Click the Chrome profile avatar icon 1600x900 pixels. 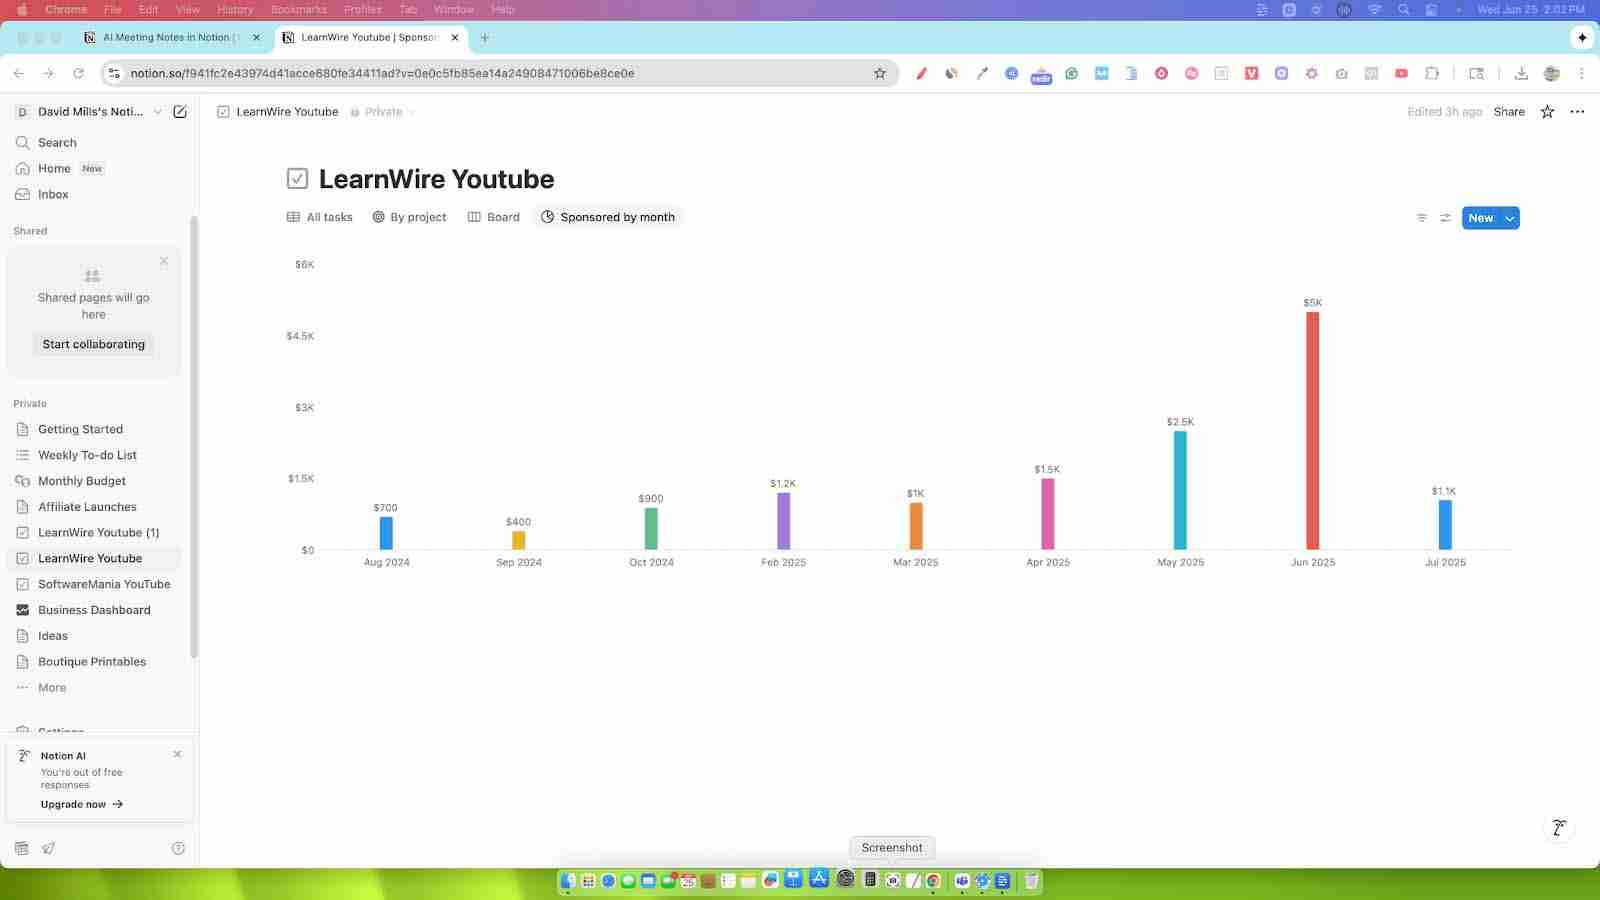pyautogui.click(x=1552, y=73)
